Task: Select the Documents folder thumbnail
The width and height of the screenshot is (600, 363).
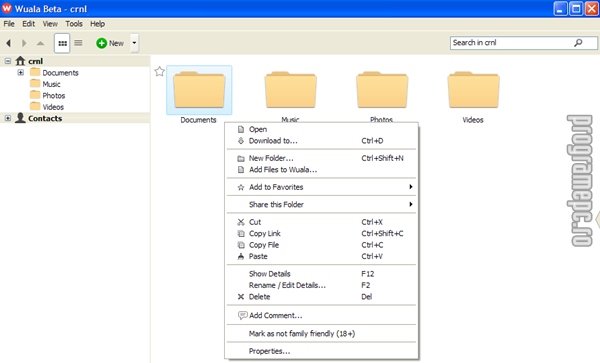Action: 199,90
